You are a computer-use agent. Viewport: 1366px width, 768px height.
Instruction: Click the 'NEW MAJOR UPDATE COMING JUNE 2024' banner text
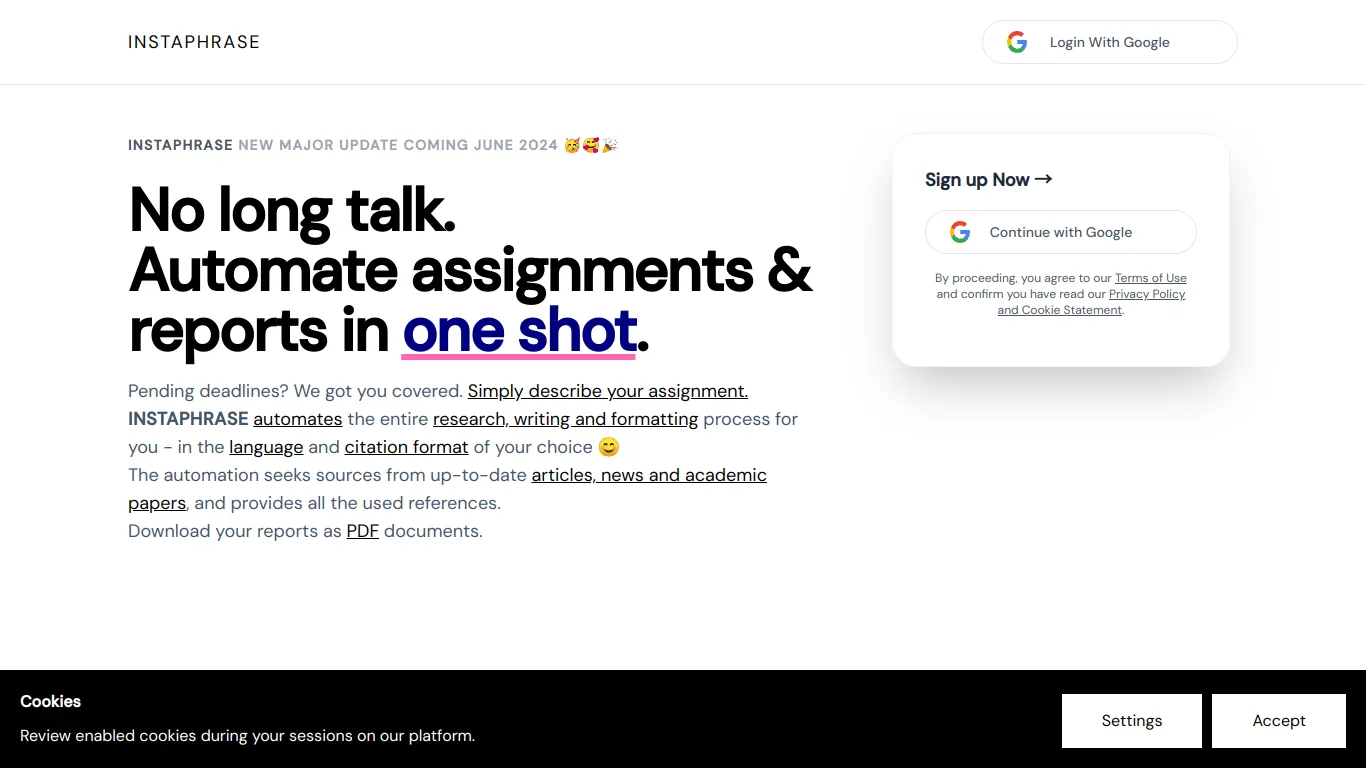398,145
